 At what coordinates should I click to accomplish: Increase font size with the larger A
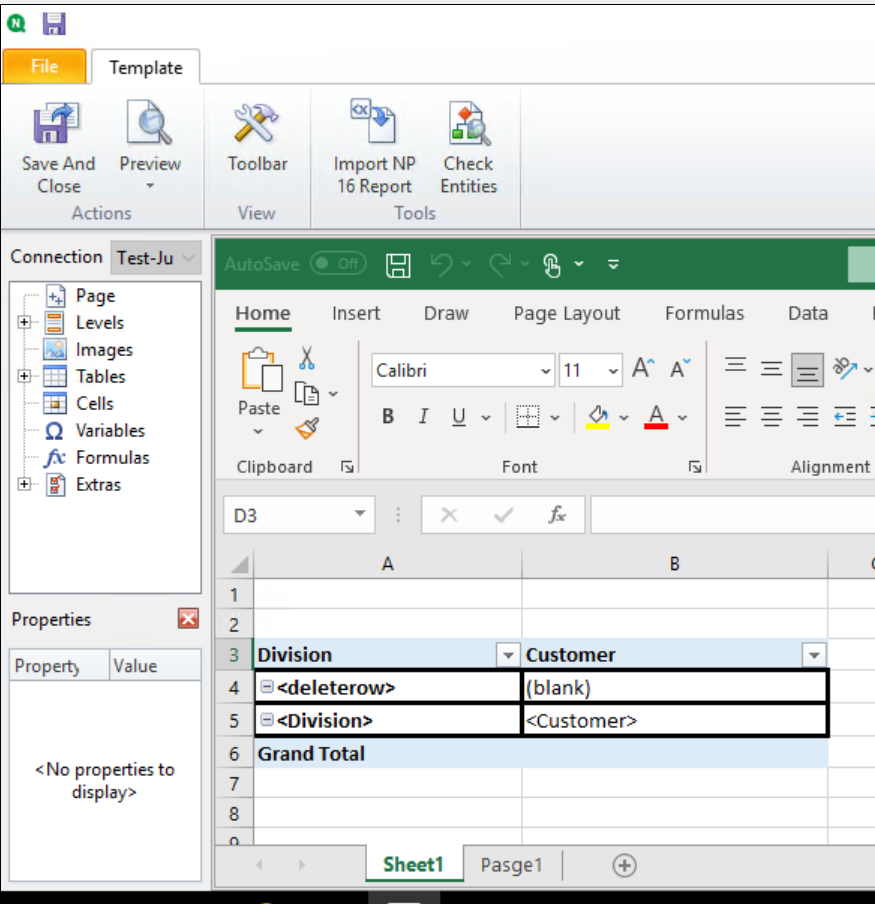(x=643, y=368)
